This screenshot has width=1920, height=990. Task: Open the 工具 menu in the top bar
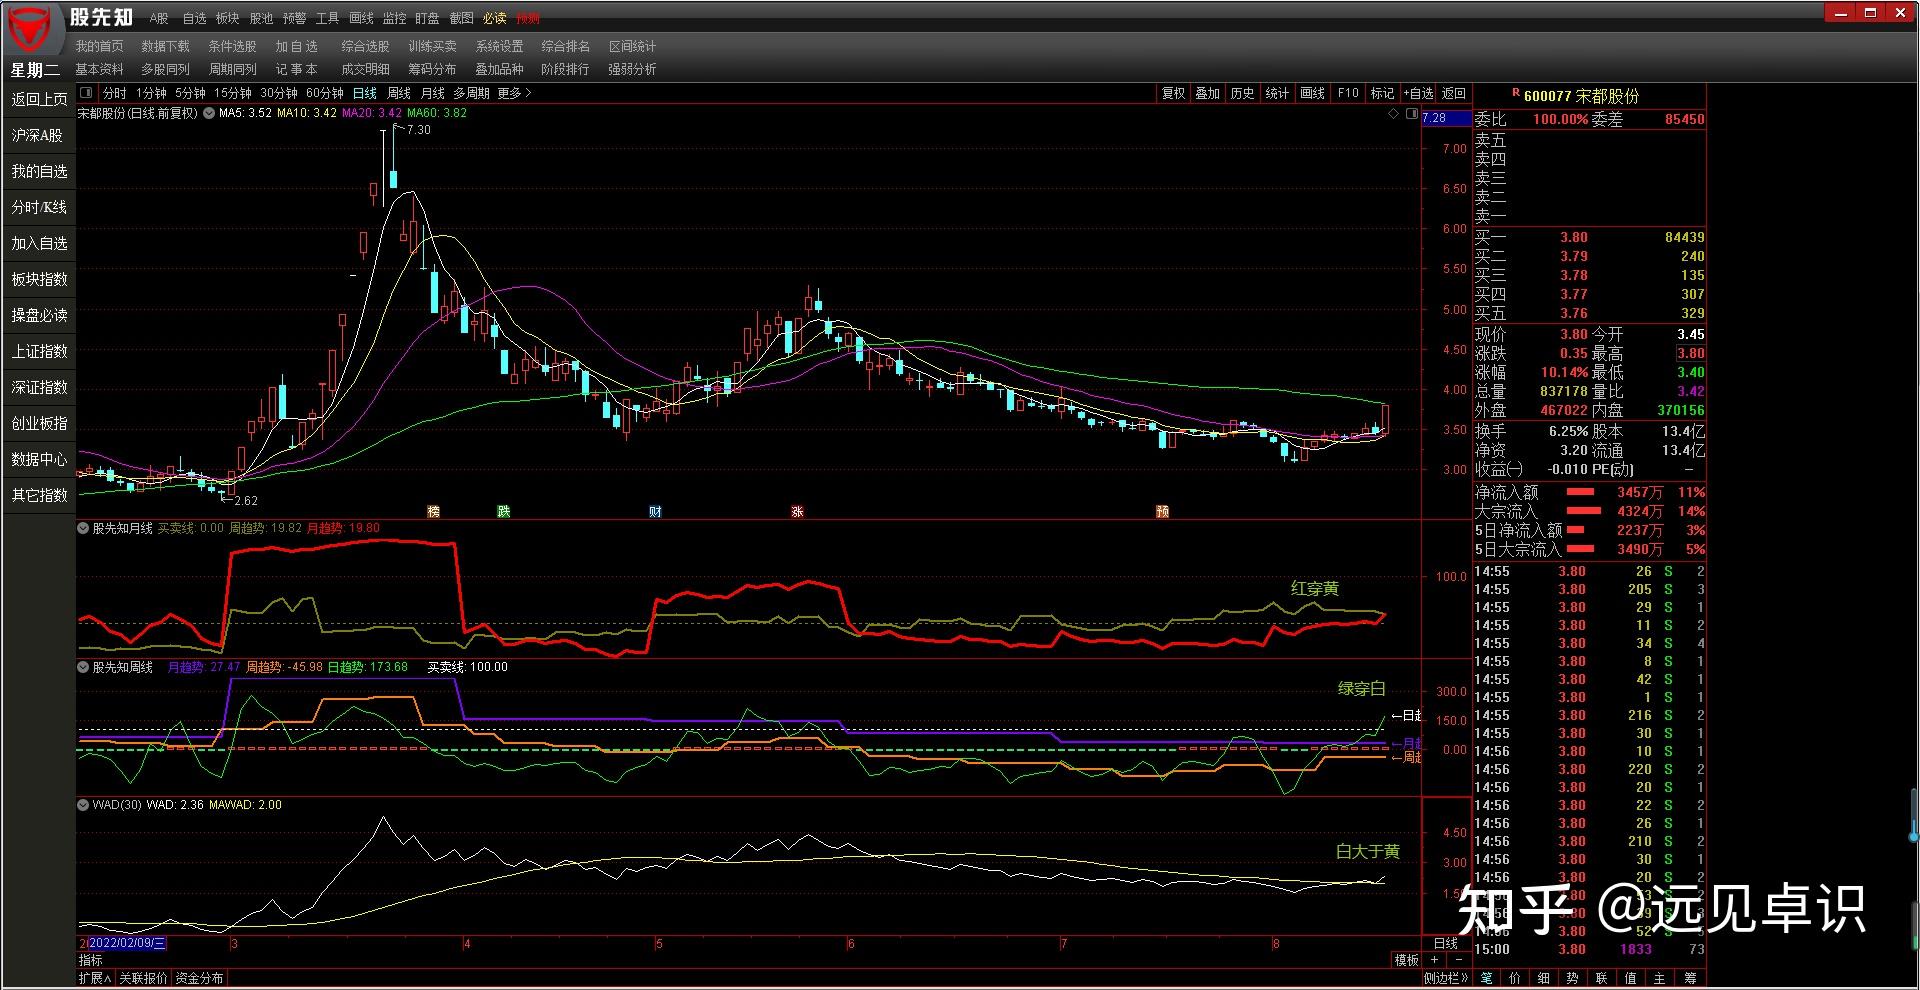[x=327, y=18]
